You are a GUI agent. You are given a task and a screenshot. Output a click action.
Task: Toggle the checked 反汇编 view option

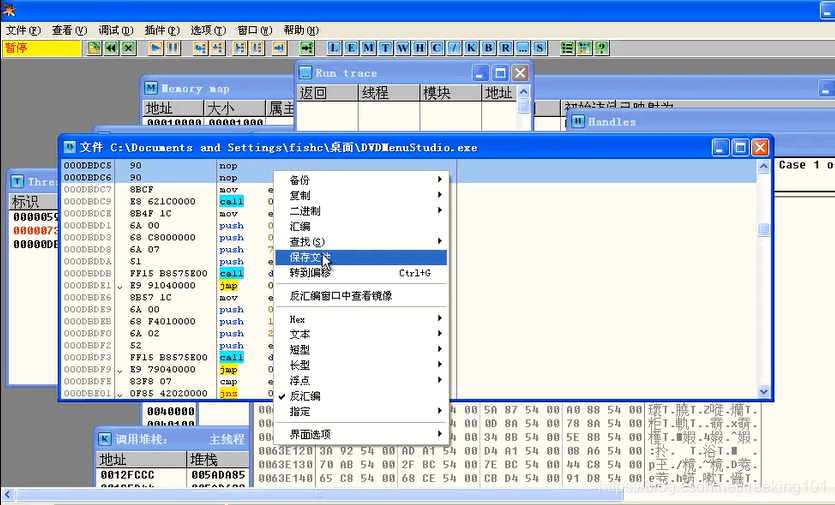(x=361, y=396)
